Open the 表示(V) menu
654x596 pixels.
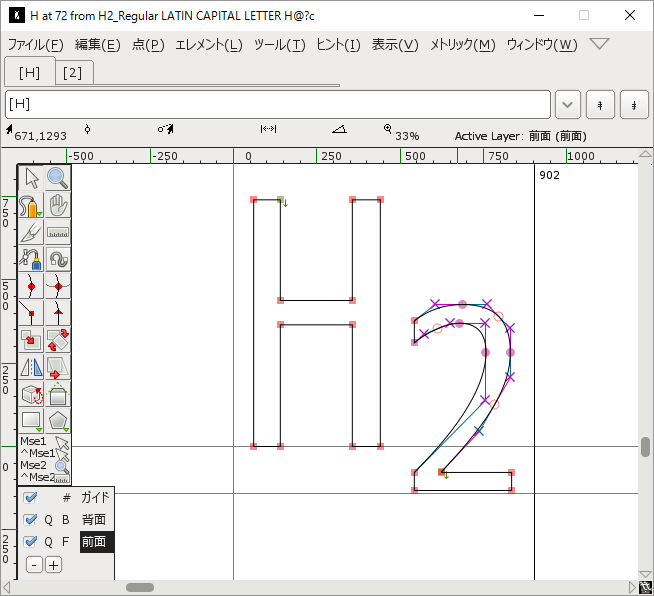pyautogui.click(x=395, y=44)
